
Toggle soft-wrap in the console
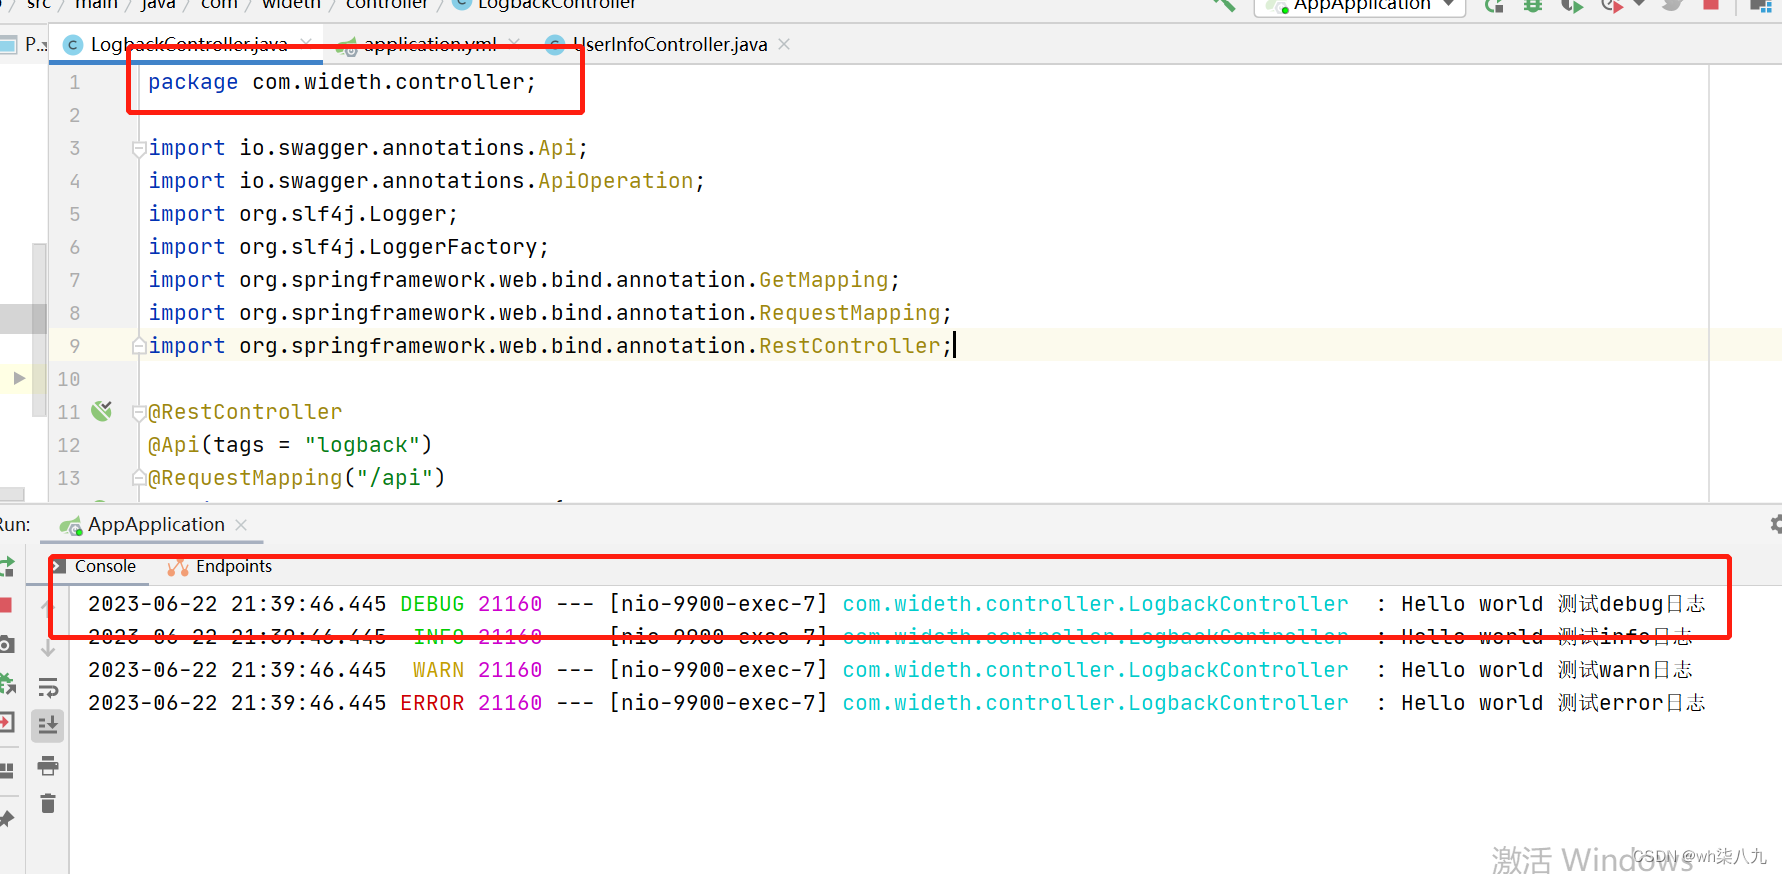[47, 687]
